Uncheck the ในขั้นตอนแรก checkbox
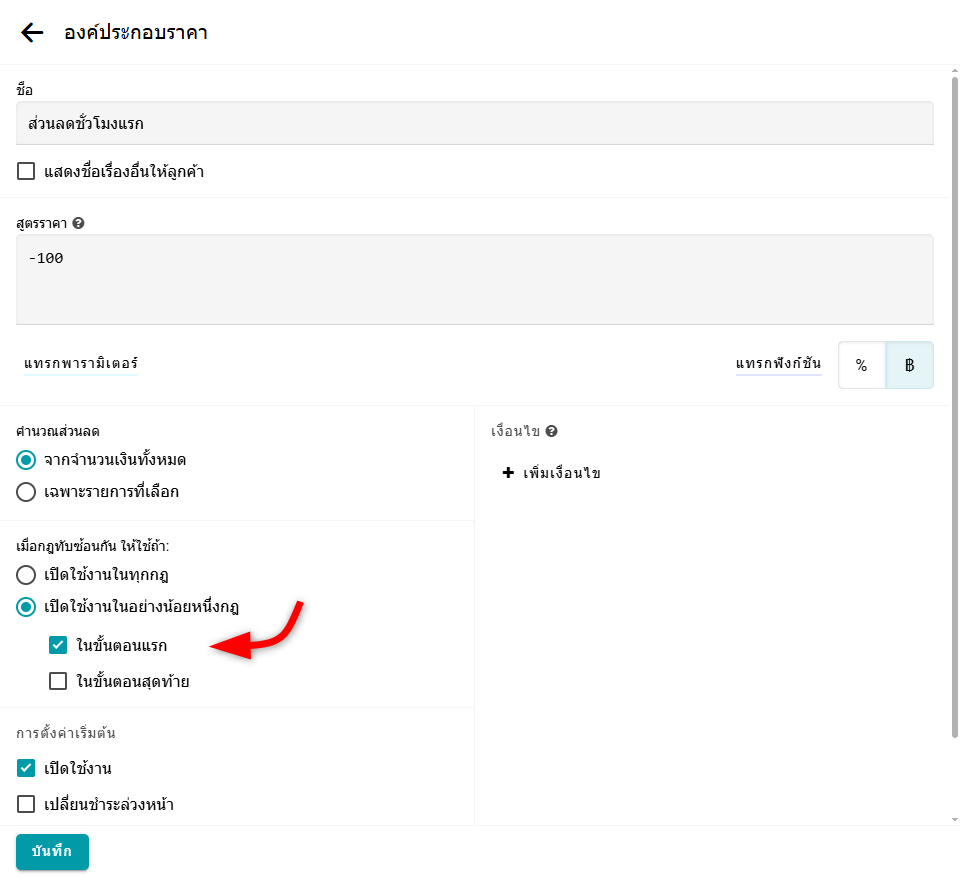 tap(58, 645)
